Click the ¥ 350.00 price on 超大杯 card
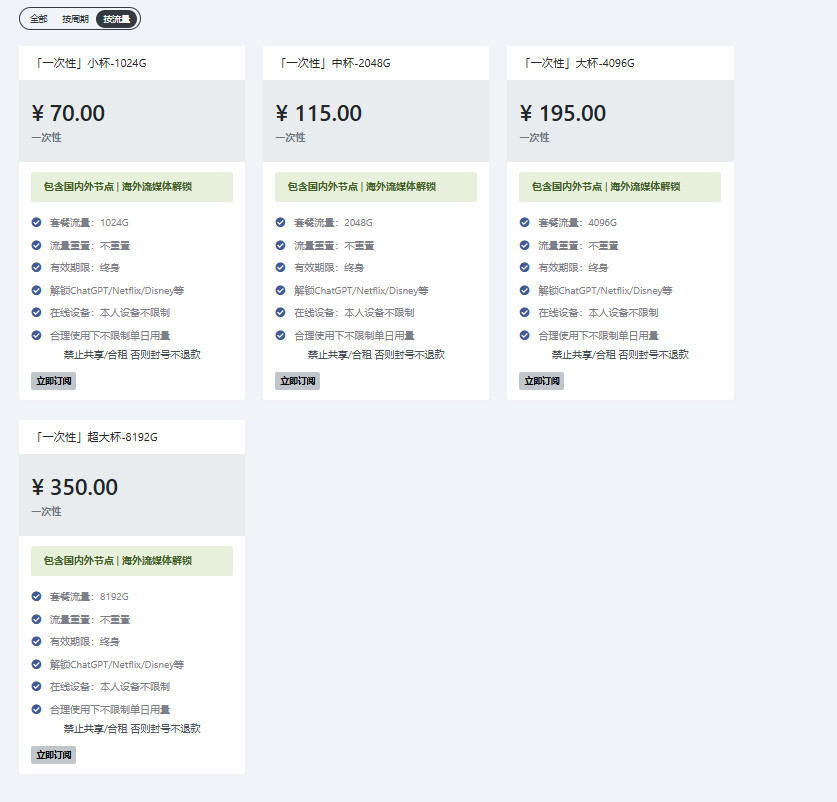This screenshot has width=837, height=802. coord(75,488)
